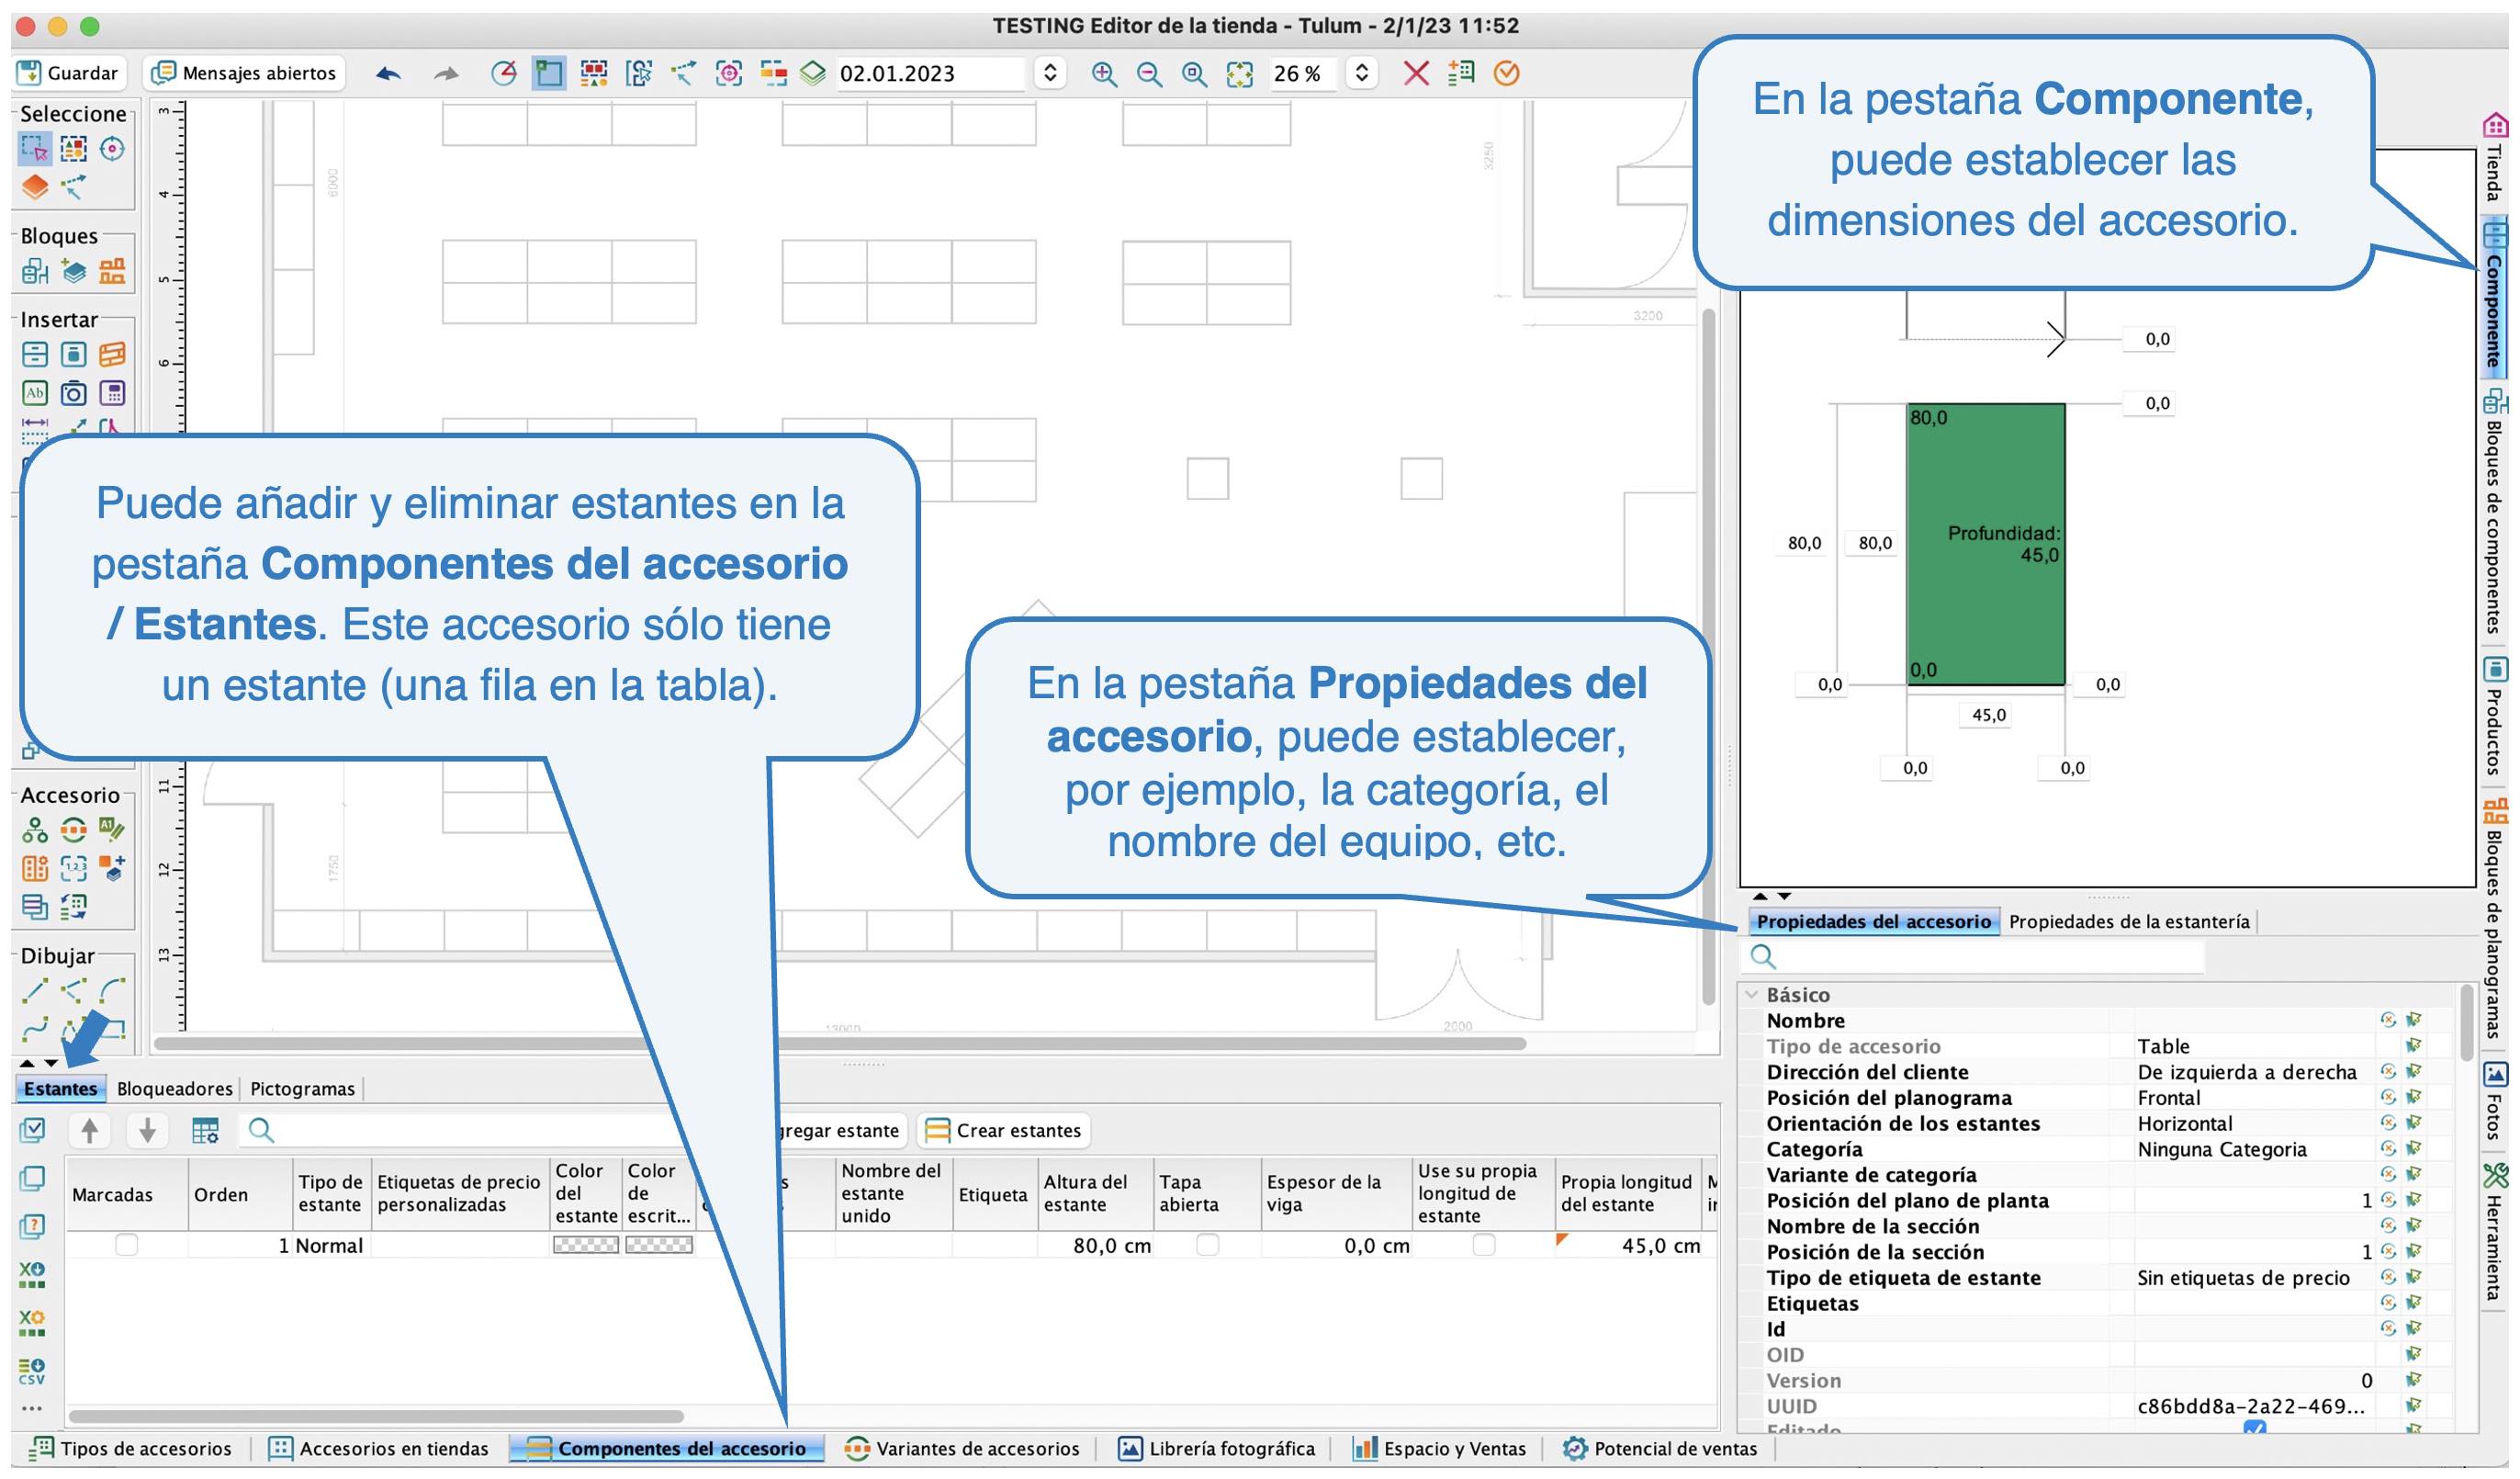
Task: Click the three dots more options in shelf sidebar
Action: (31, 1410)
